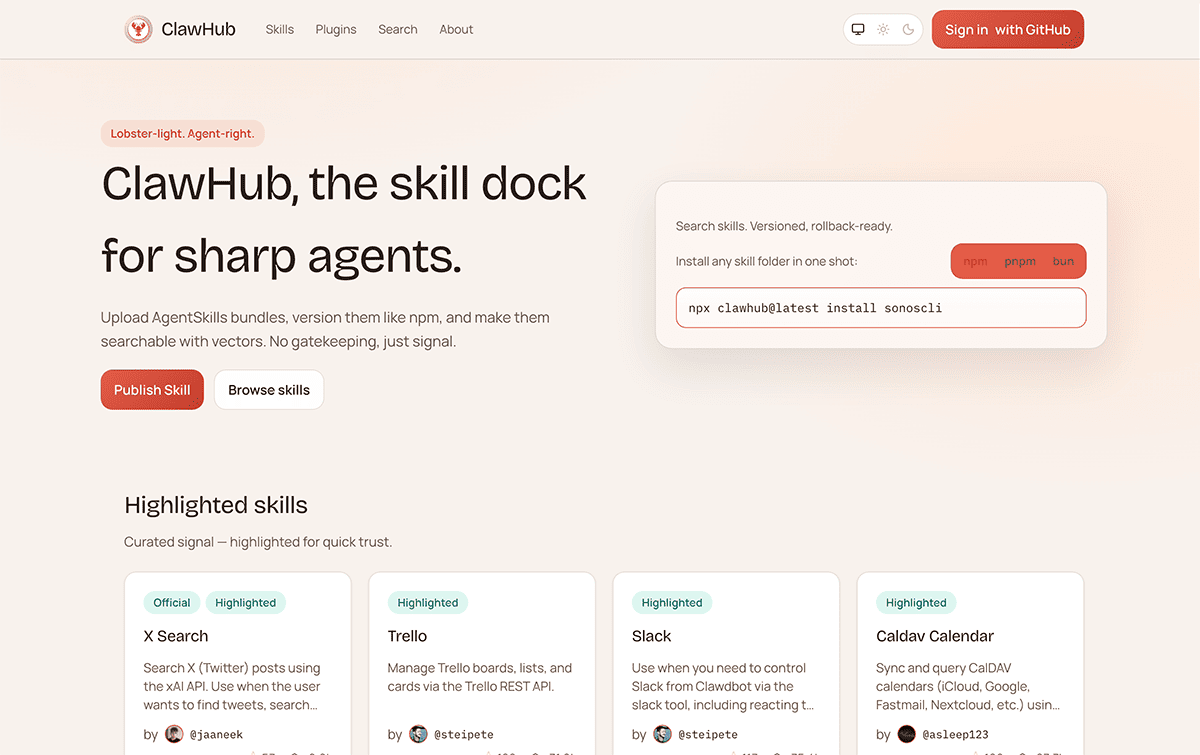Select system theme monitor icon
1200x755 pixels.
tap(858, 30)
